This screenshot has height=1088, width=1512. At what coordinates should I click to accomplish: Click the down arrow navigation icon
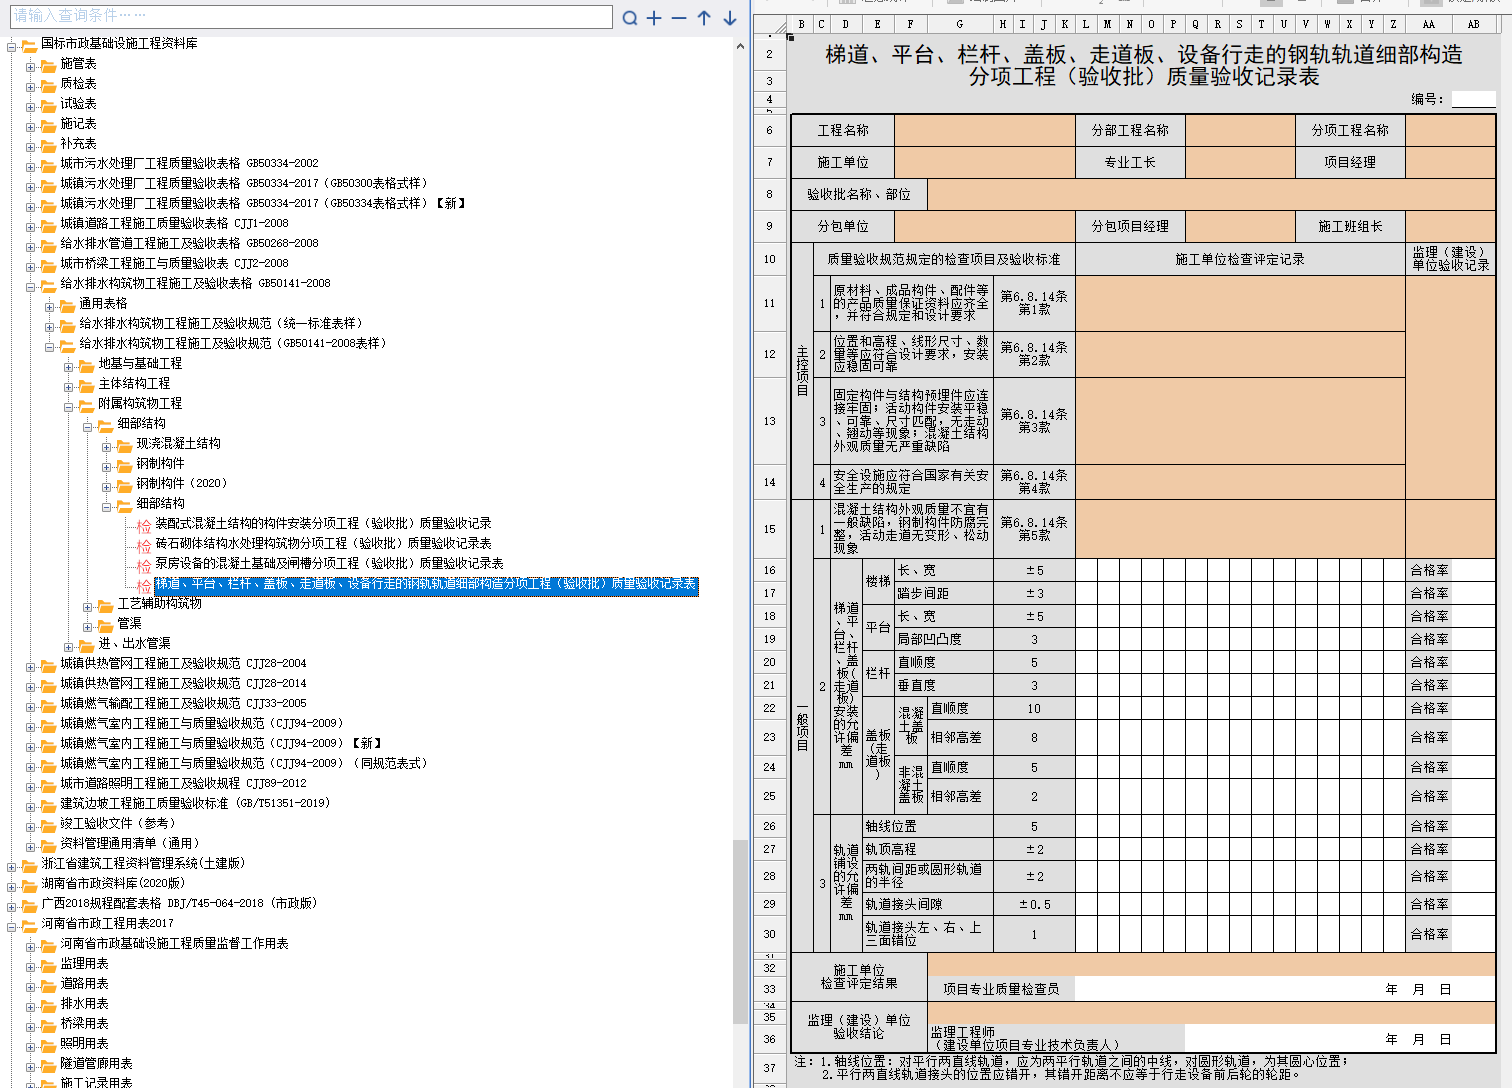[730, 18]
